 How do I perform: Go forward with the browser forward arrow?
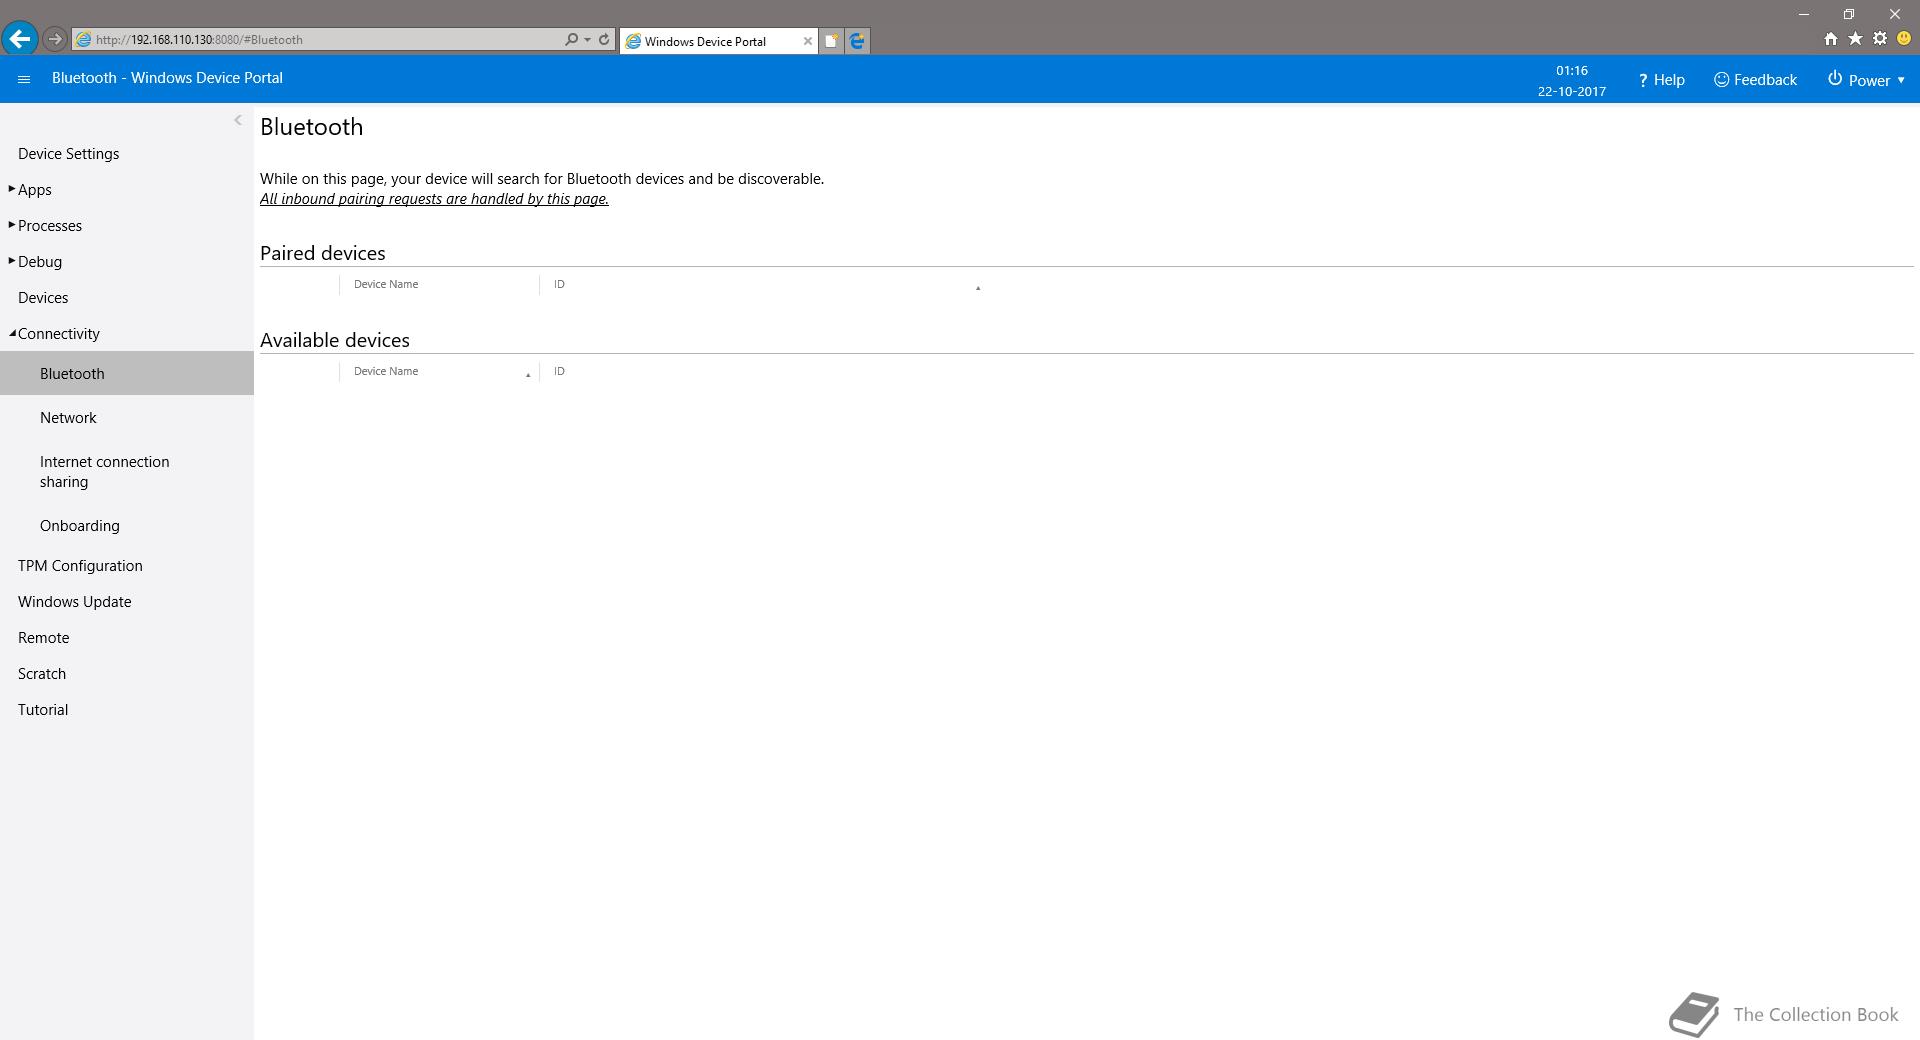[x=55, y=39]
